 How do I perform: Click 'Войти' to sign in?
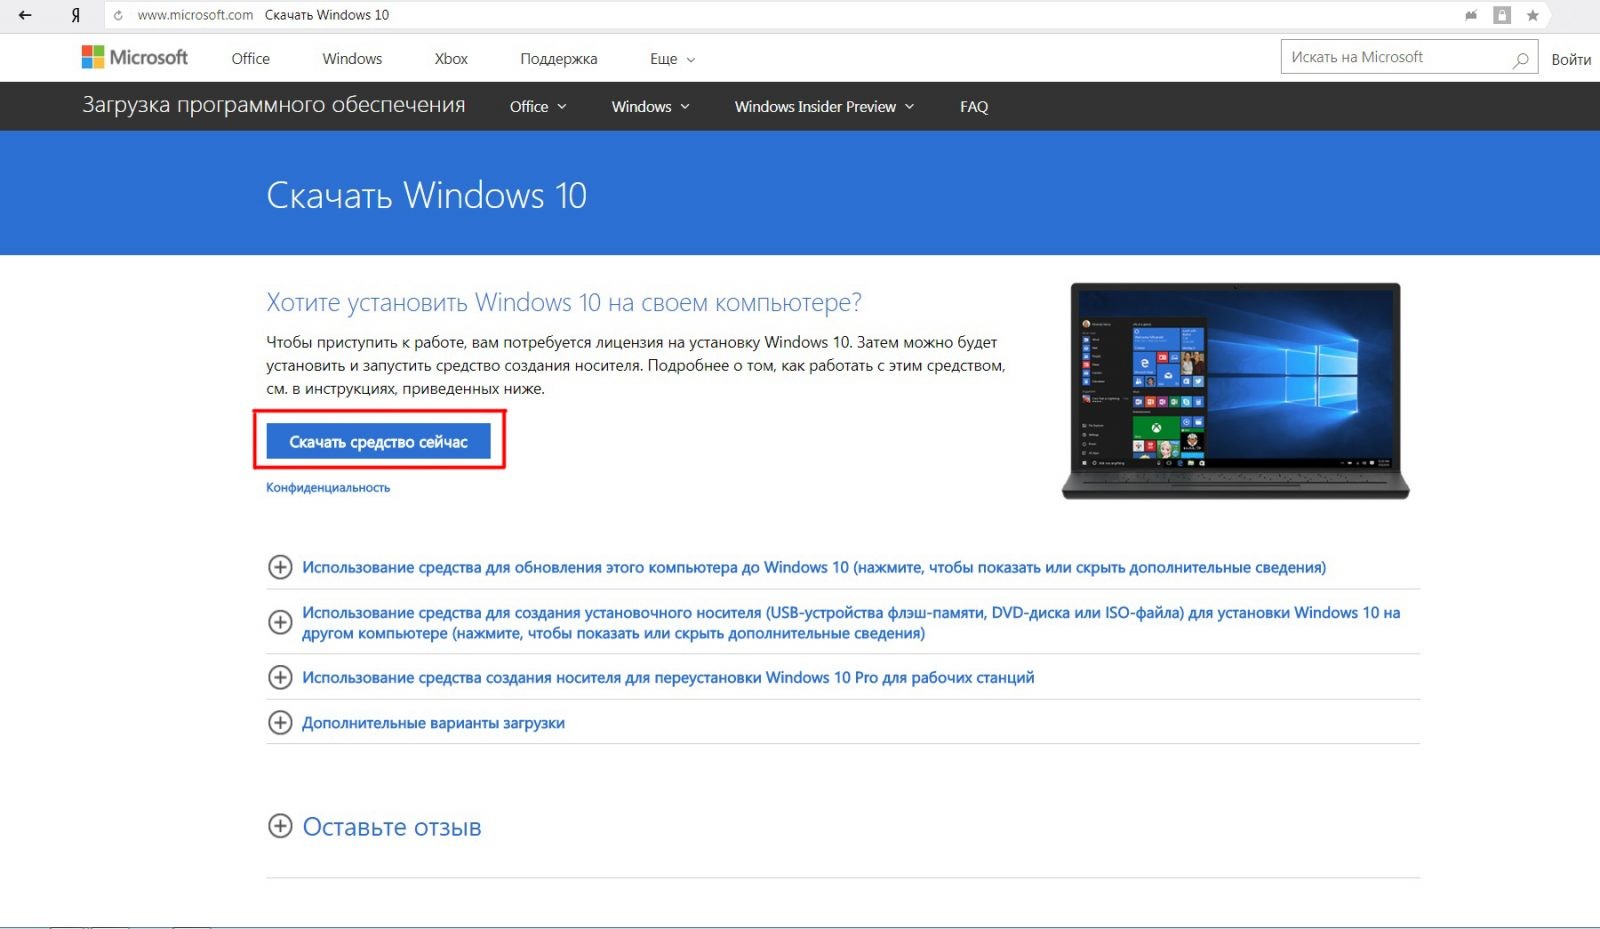(x=1571, y=59)
